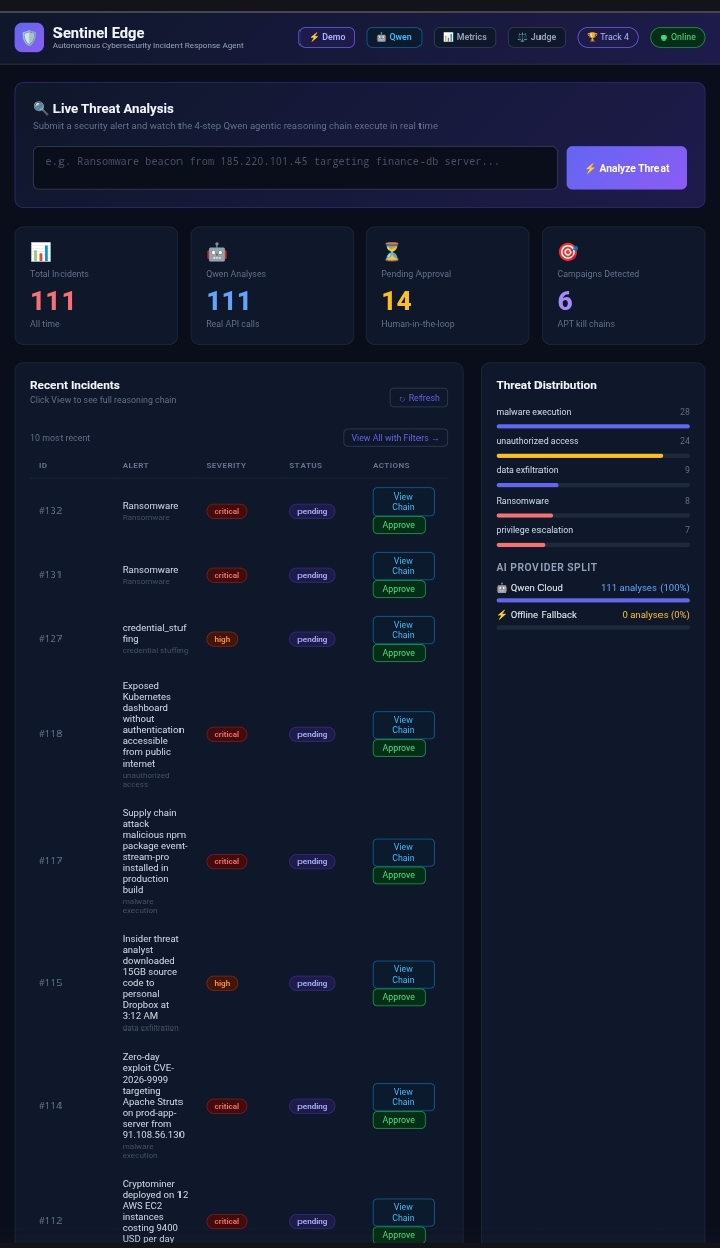
Task: Click the Online status badge
Action: 677,37
